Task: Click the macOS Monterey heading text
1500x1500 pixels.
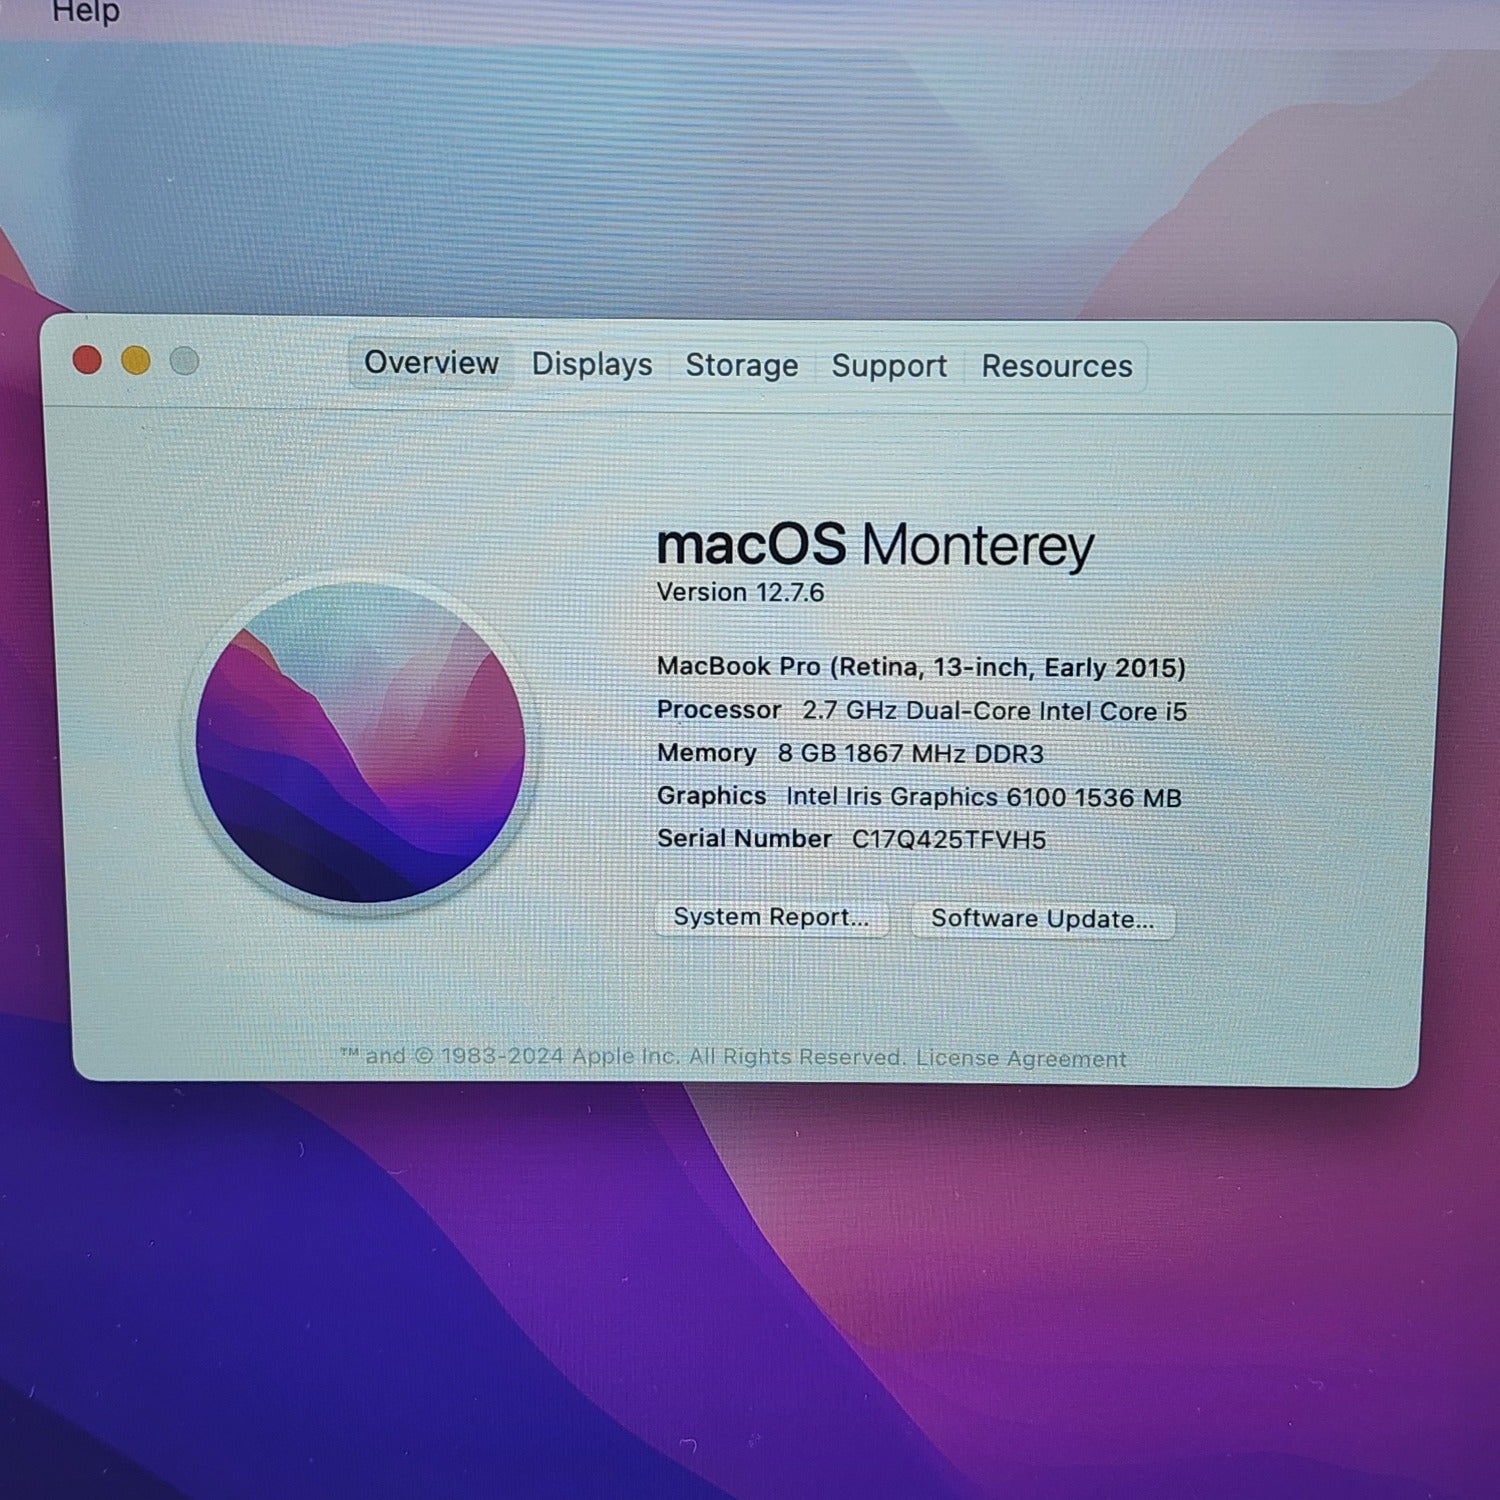Action: (875, 546)
